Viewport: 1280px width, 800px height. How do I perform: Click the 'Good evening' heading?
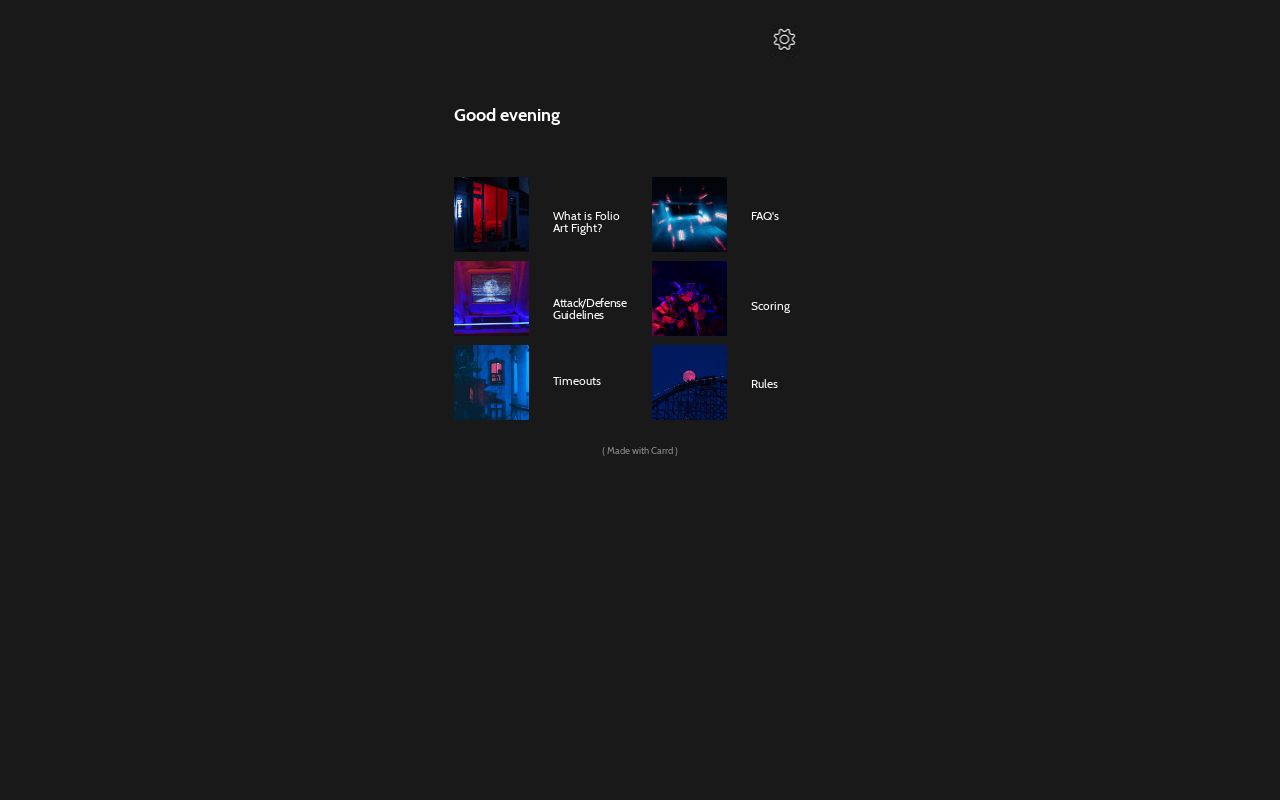point(507,115)
